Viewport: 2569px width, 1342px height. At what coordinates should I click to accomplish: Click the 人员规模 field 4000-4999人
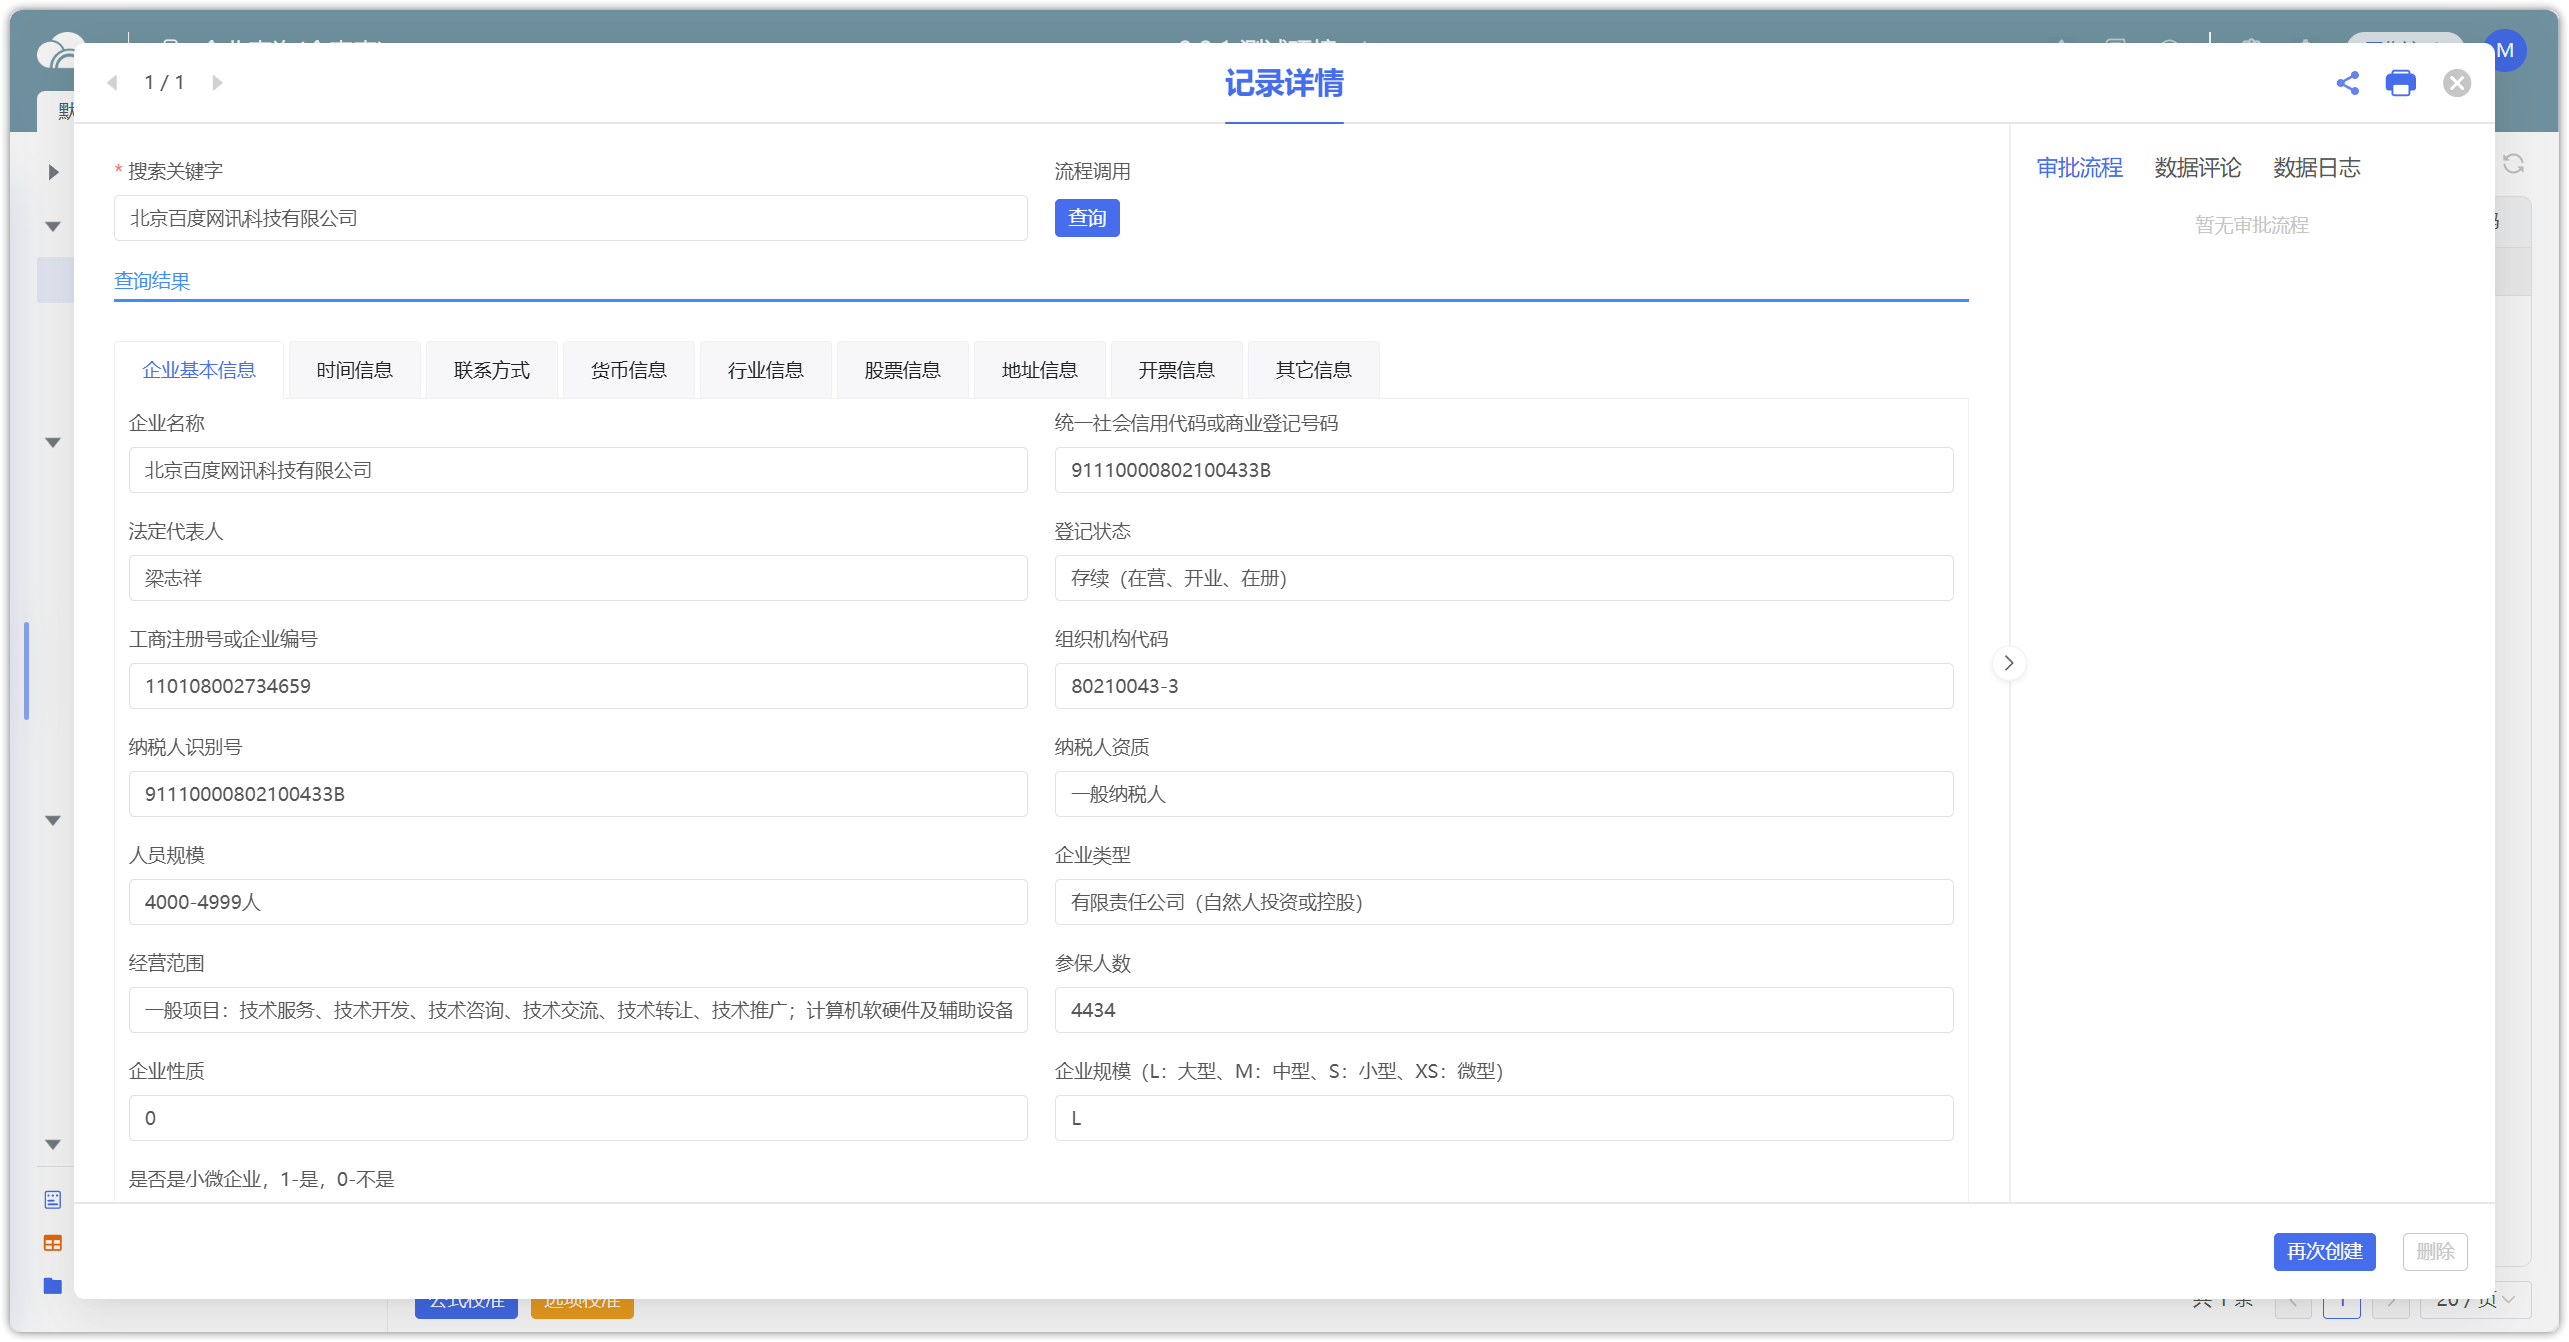point(577,902)
